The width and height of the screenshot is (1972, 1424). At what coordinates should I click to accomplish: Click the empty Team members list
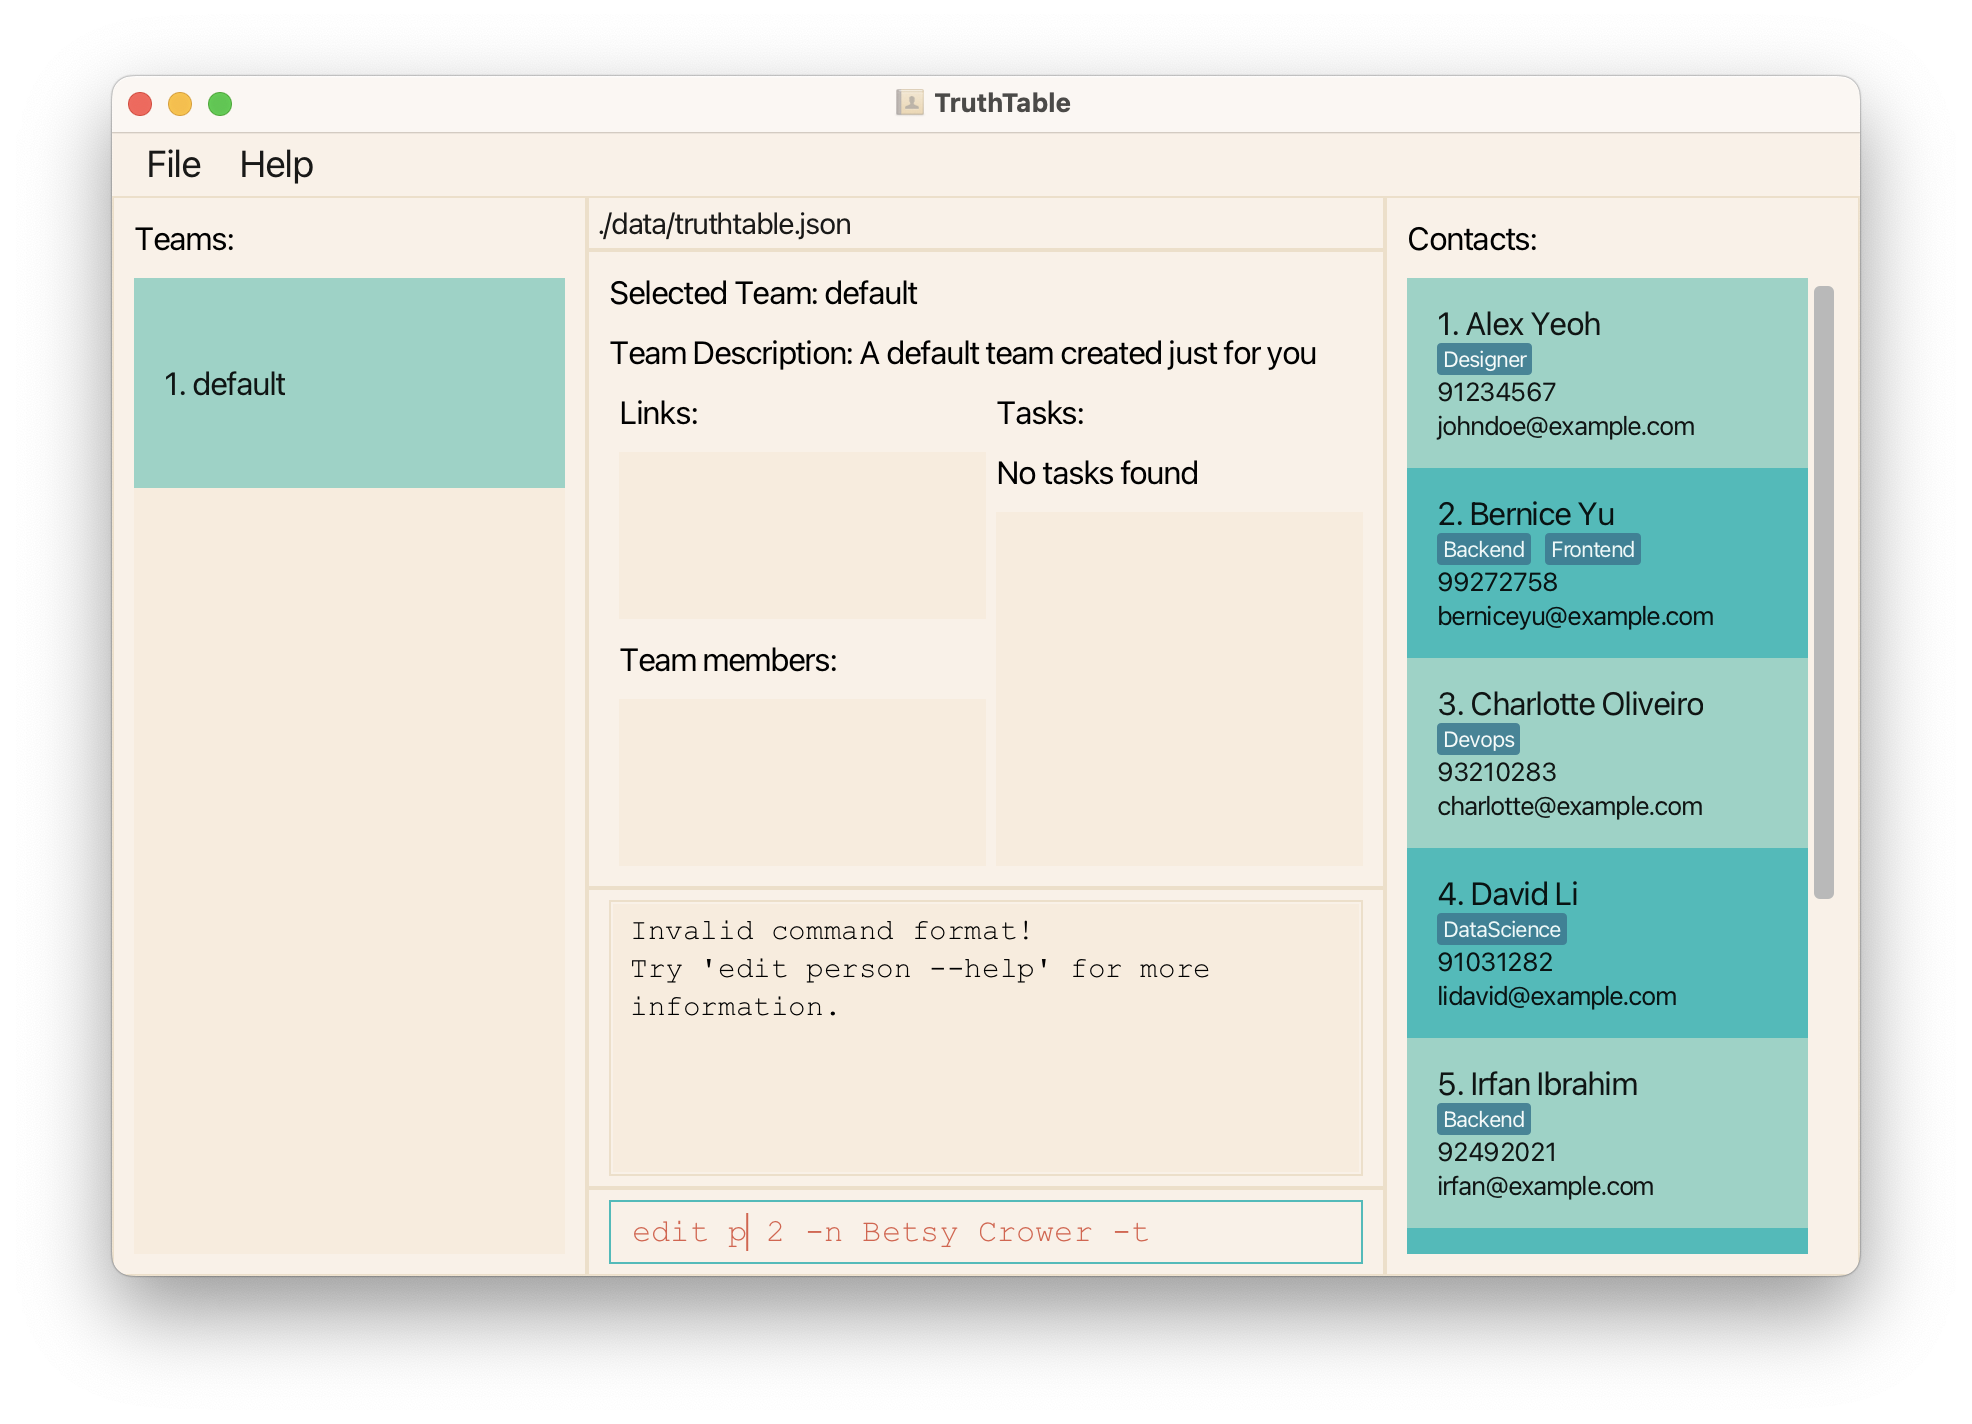801,781
